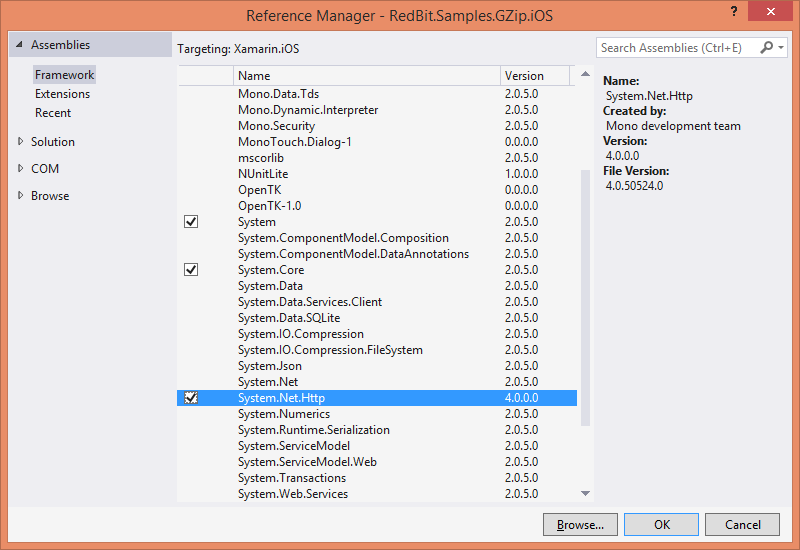This screenshot has height=550, width=800.
Task: Confirm with the OK button
Action: tap(661, 524)
